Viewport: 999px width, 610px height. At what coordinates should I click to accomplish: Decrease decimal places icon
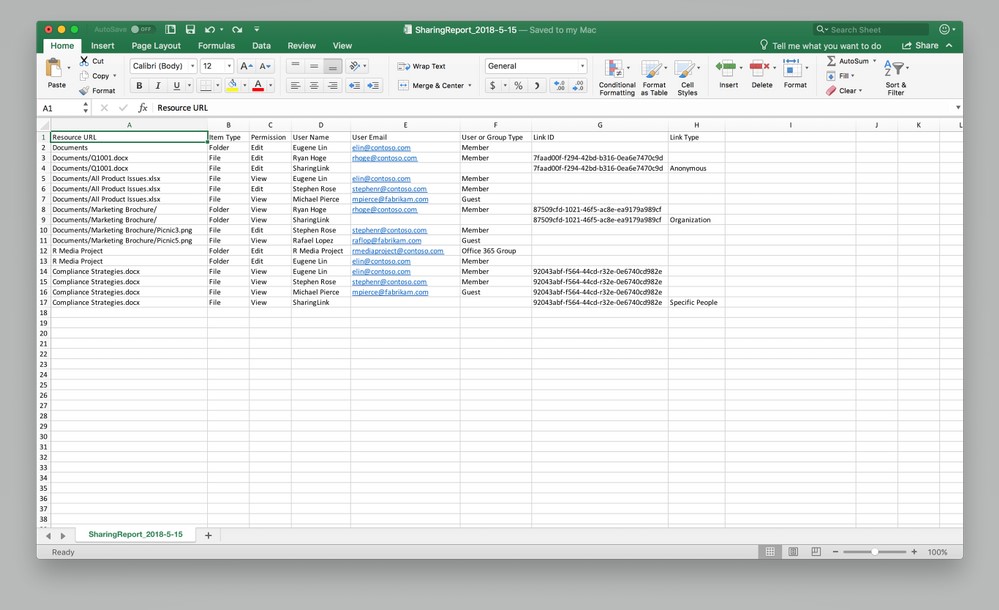(578, 85)
